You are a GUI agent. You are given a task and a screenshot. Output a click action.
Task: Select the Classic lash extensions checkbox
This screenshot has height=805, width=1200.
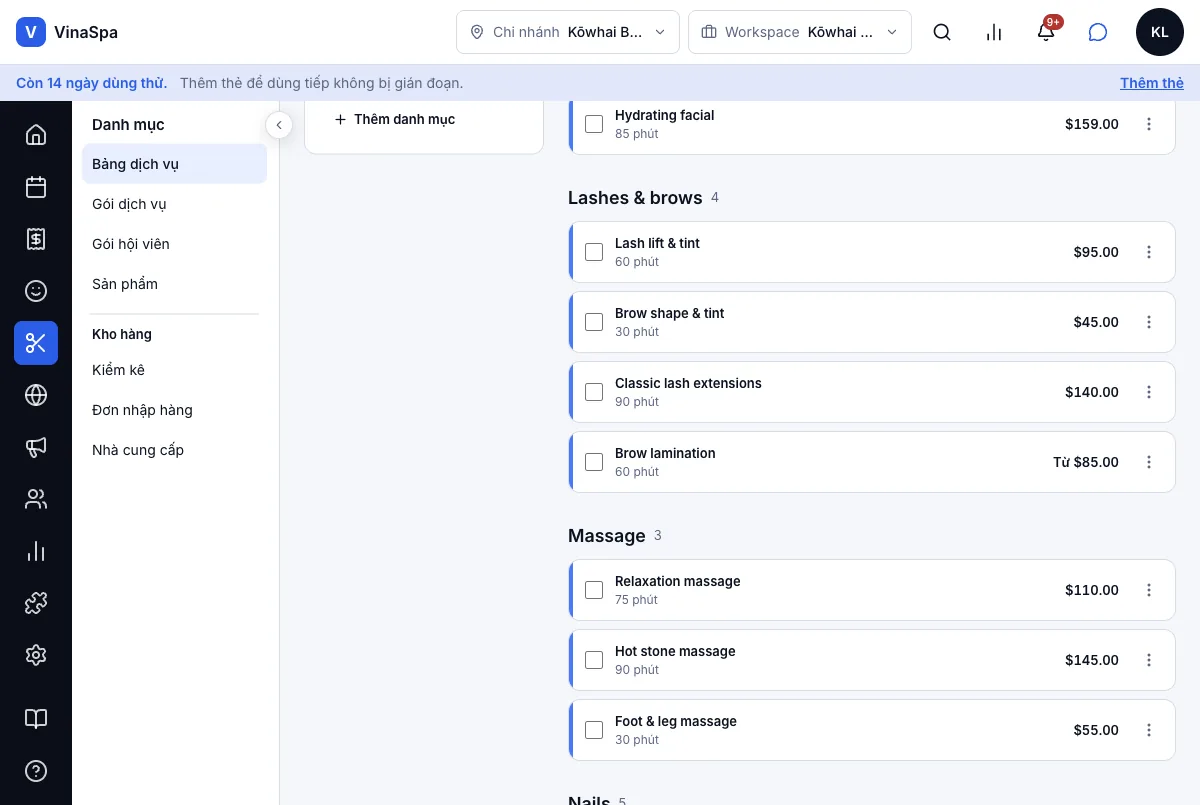click(594, 392)
